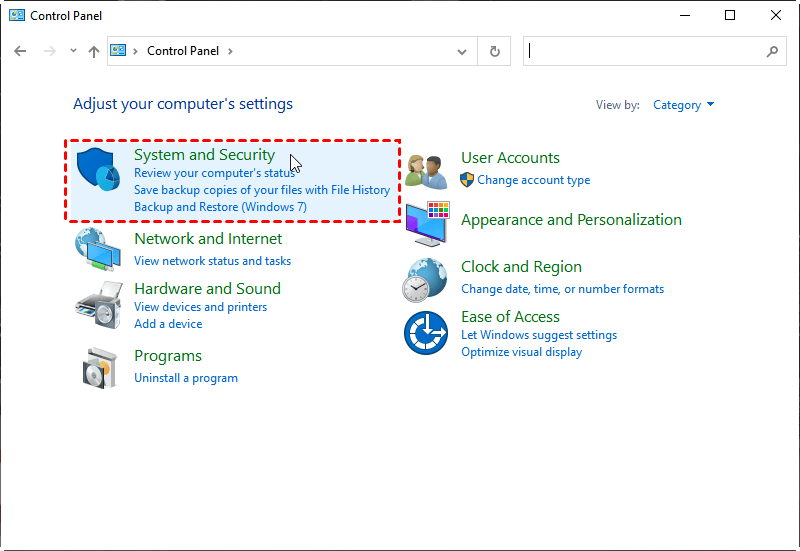Screen dimensions: 800x551
Task: Click the Hardware and Sound printer icon
Action: [x=100, y=304]
